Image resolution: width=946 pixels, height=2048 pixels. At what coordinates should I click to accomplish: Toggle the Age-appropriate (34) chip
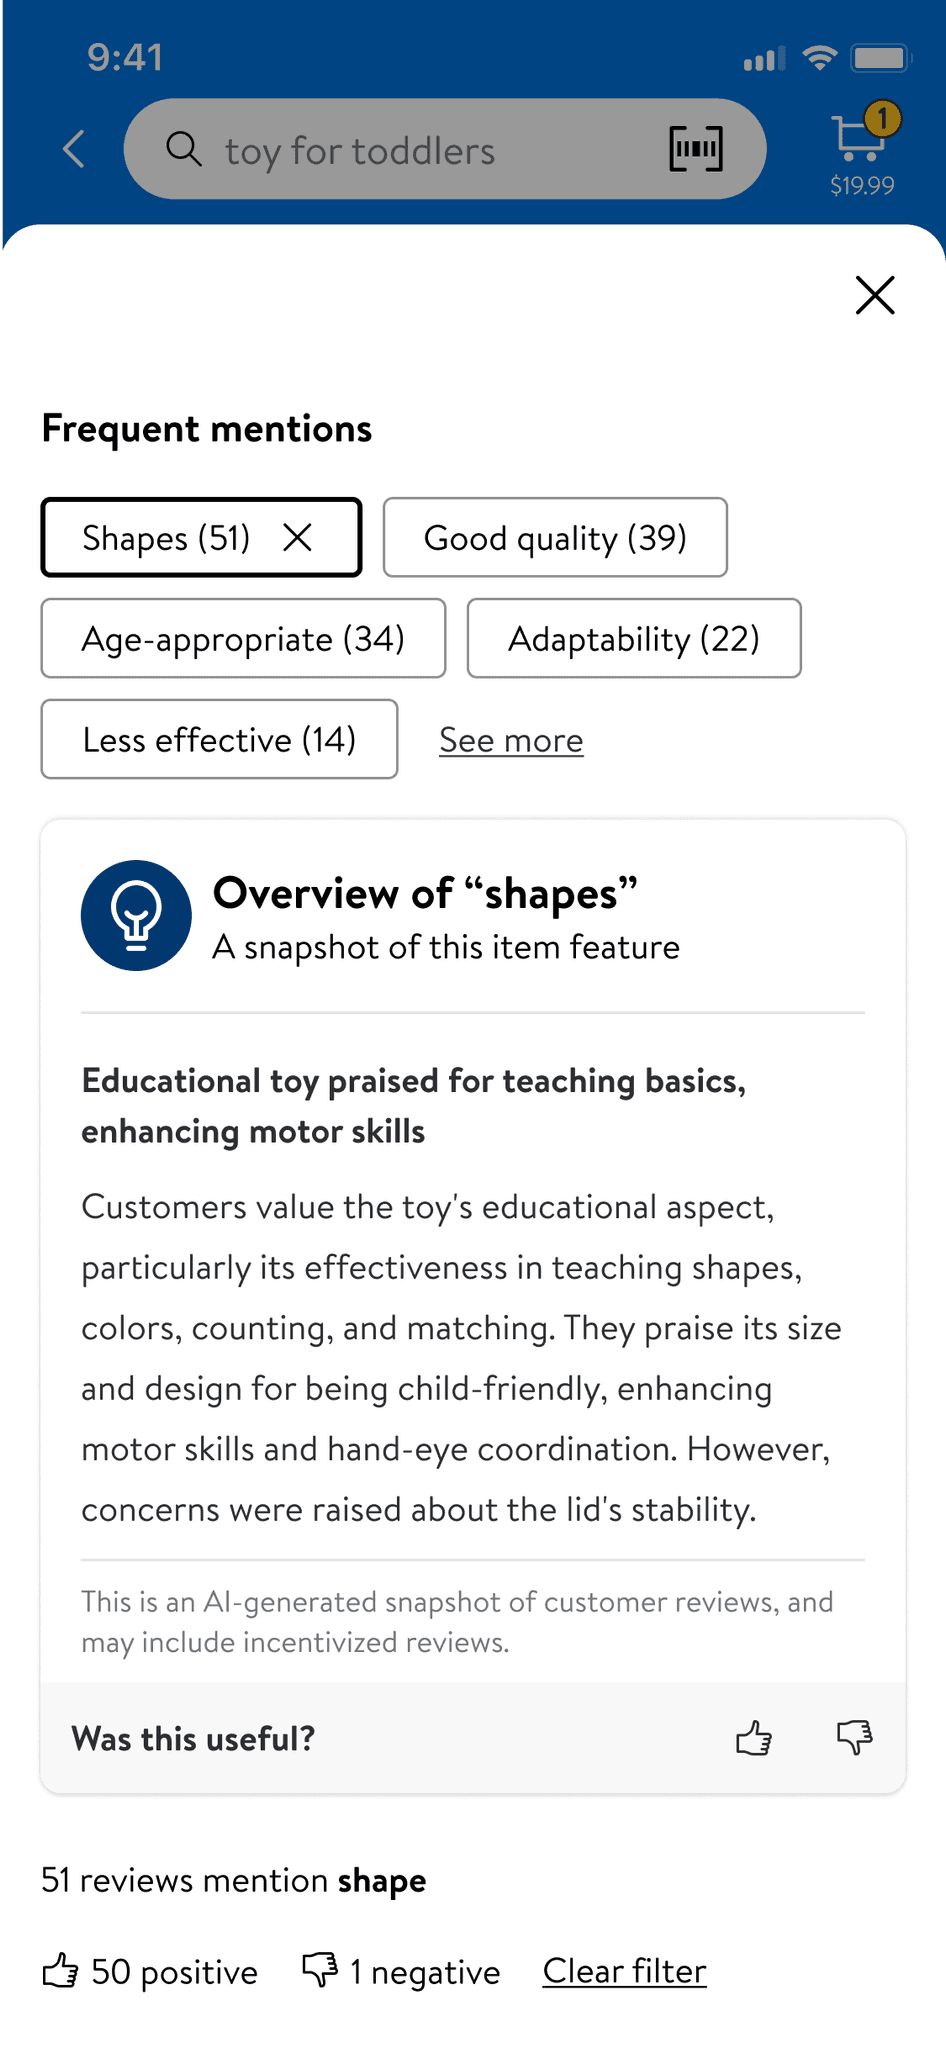coord(243,638)
